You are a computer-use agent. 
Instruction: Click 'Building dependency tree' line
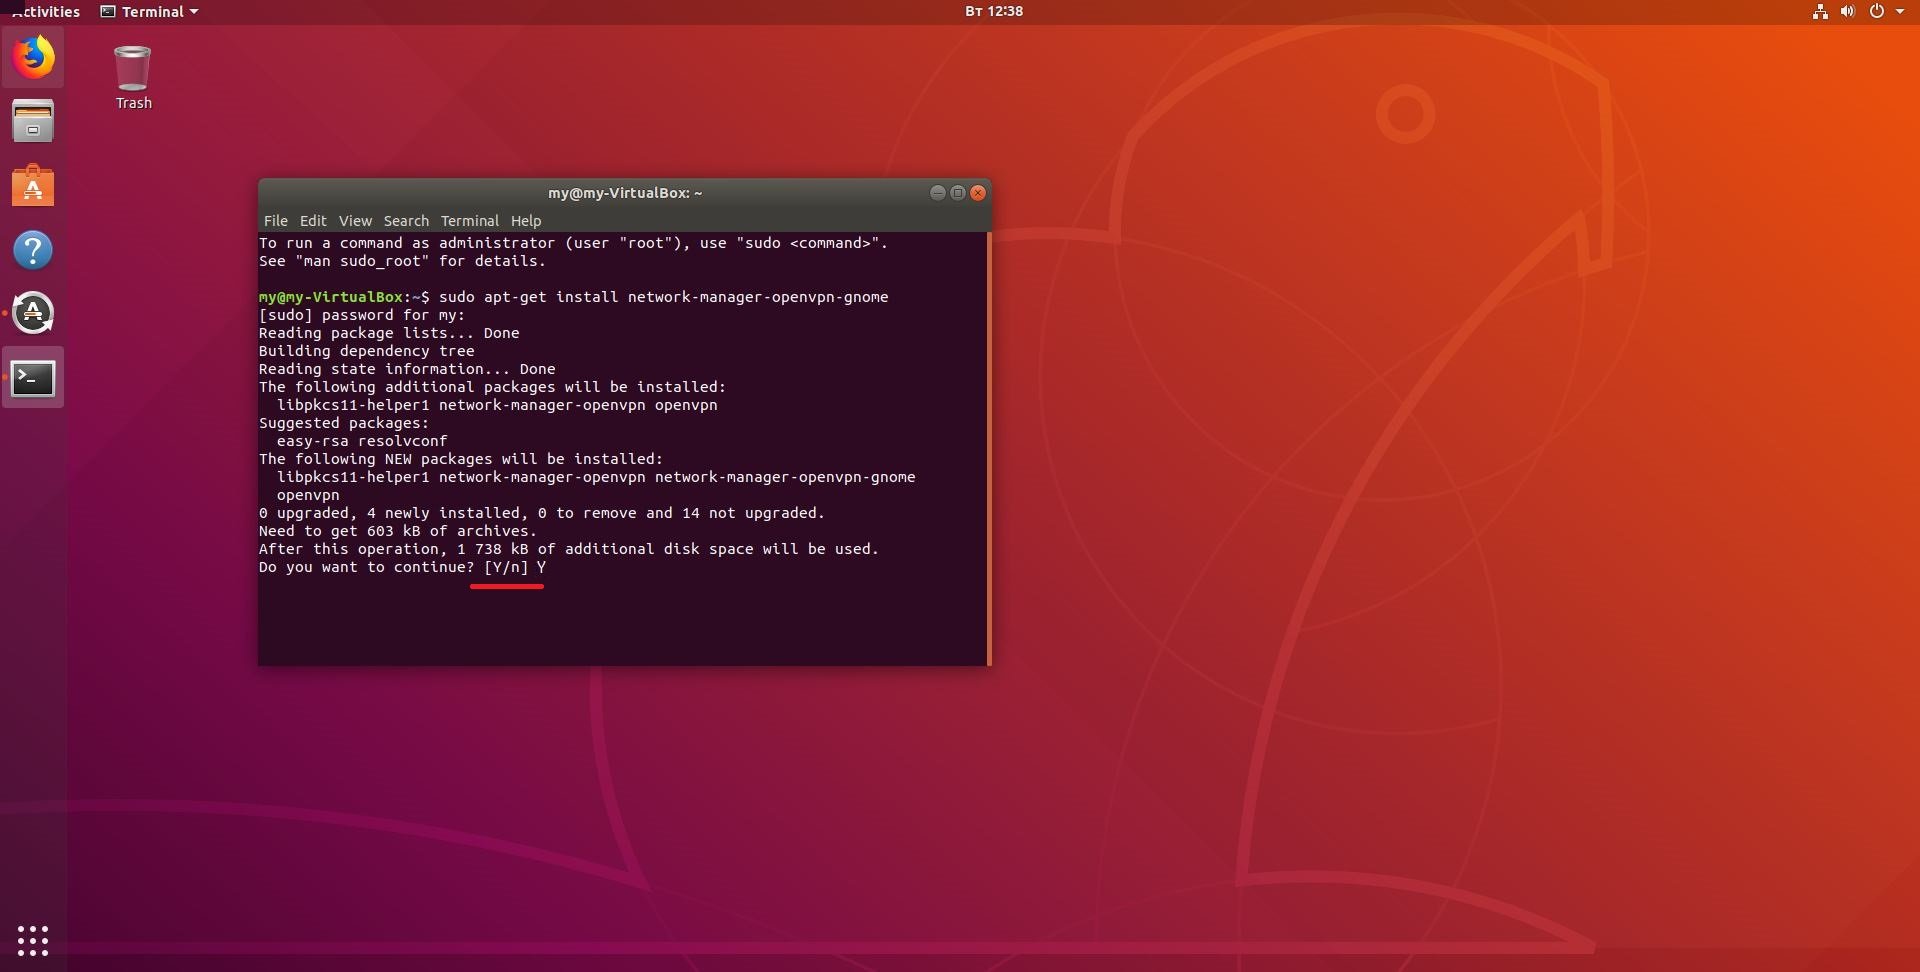click(x=367, y=351)
